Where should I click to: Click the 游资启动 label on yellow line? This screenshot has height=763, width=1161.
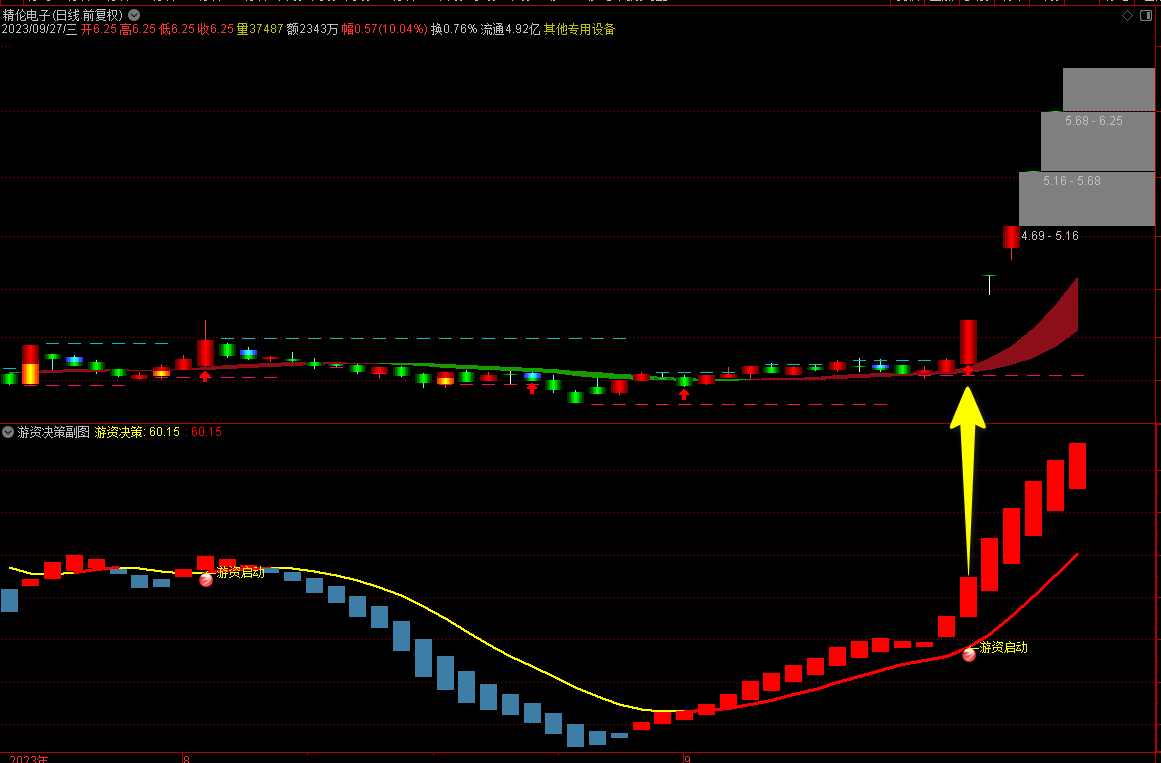click(240, 572)
